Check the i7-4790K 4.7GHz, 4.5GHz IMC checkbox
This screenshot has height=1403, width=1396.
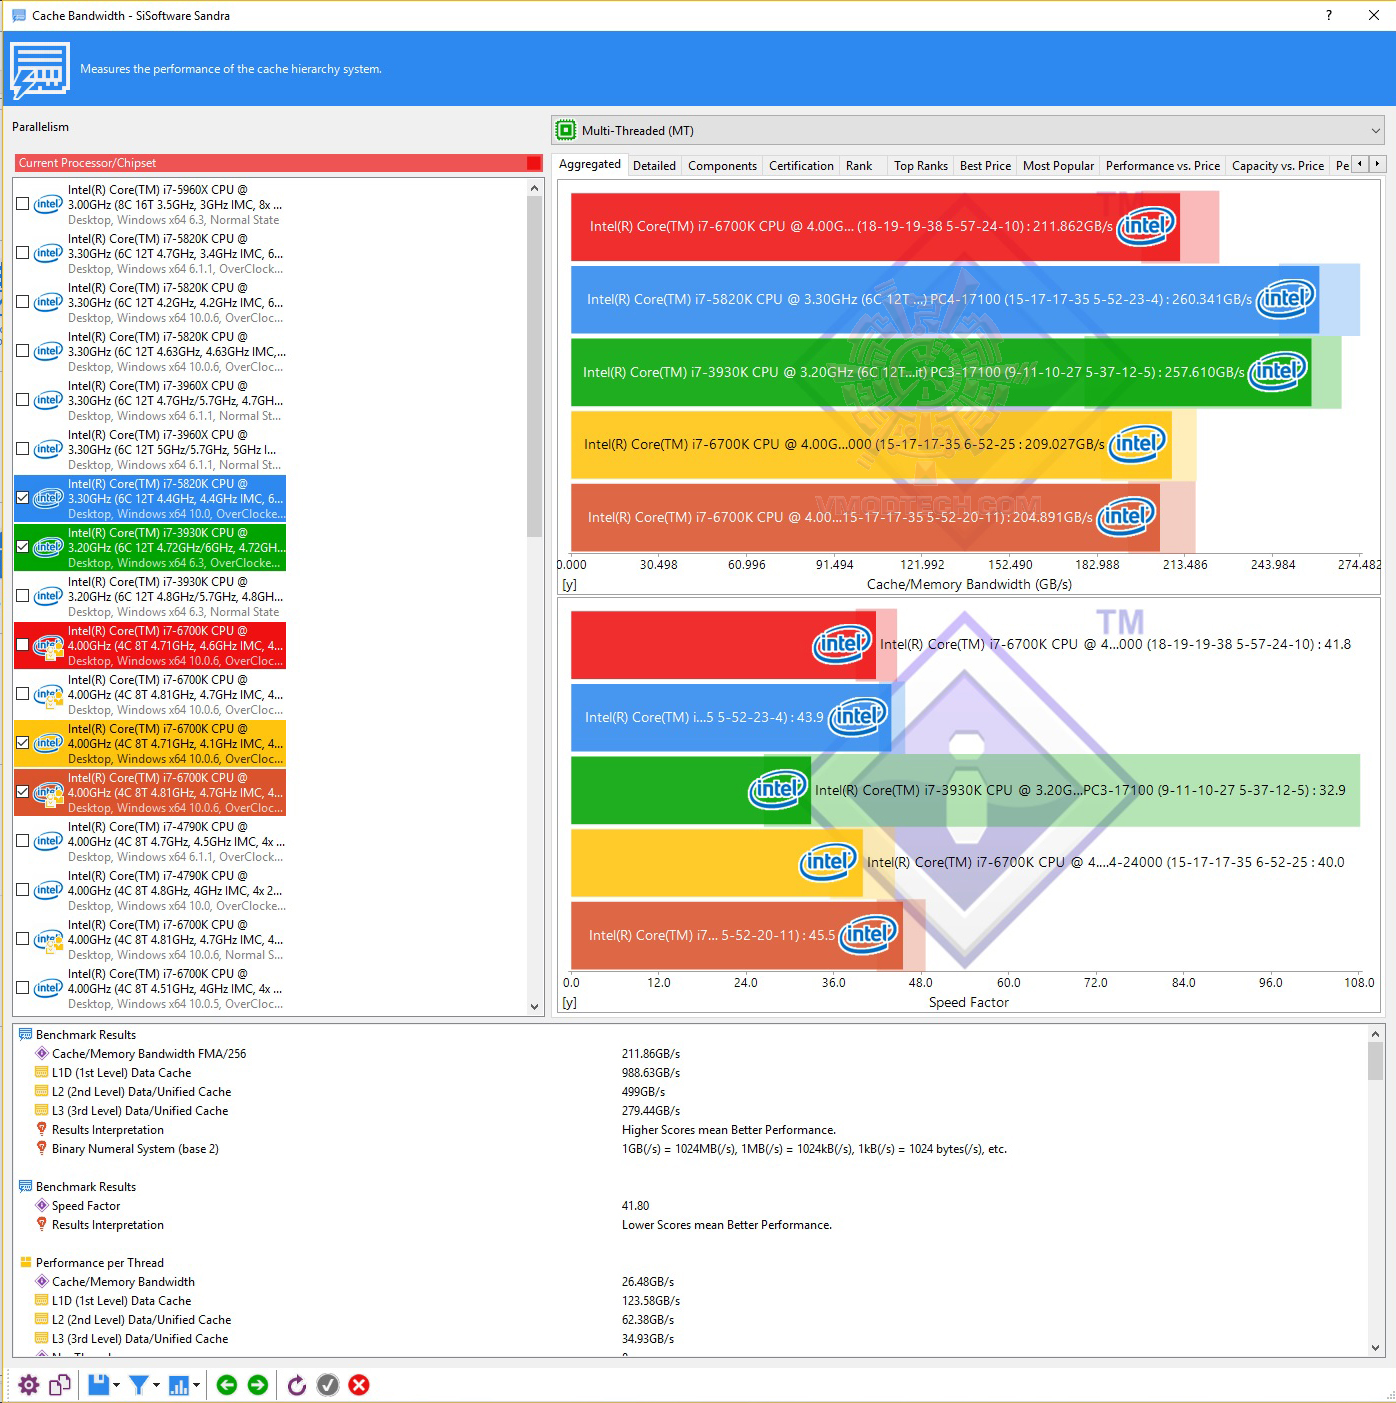(x=22, y=841)
